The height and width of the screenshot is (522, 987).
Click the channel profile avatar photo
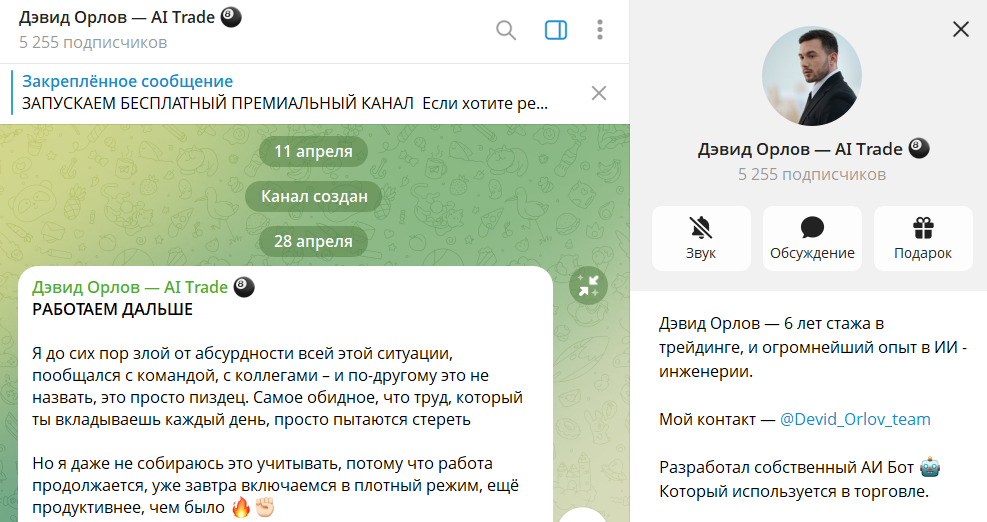[x=811, y=76]
